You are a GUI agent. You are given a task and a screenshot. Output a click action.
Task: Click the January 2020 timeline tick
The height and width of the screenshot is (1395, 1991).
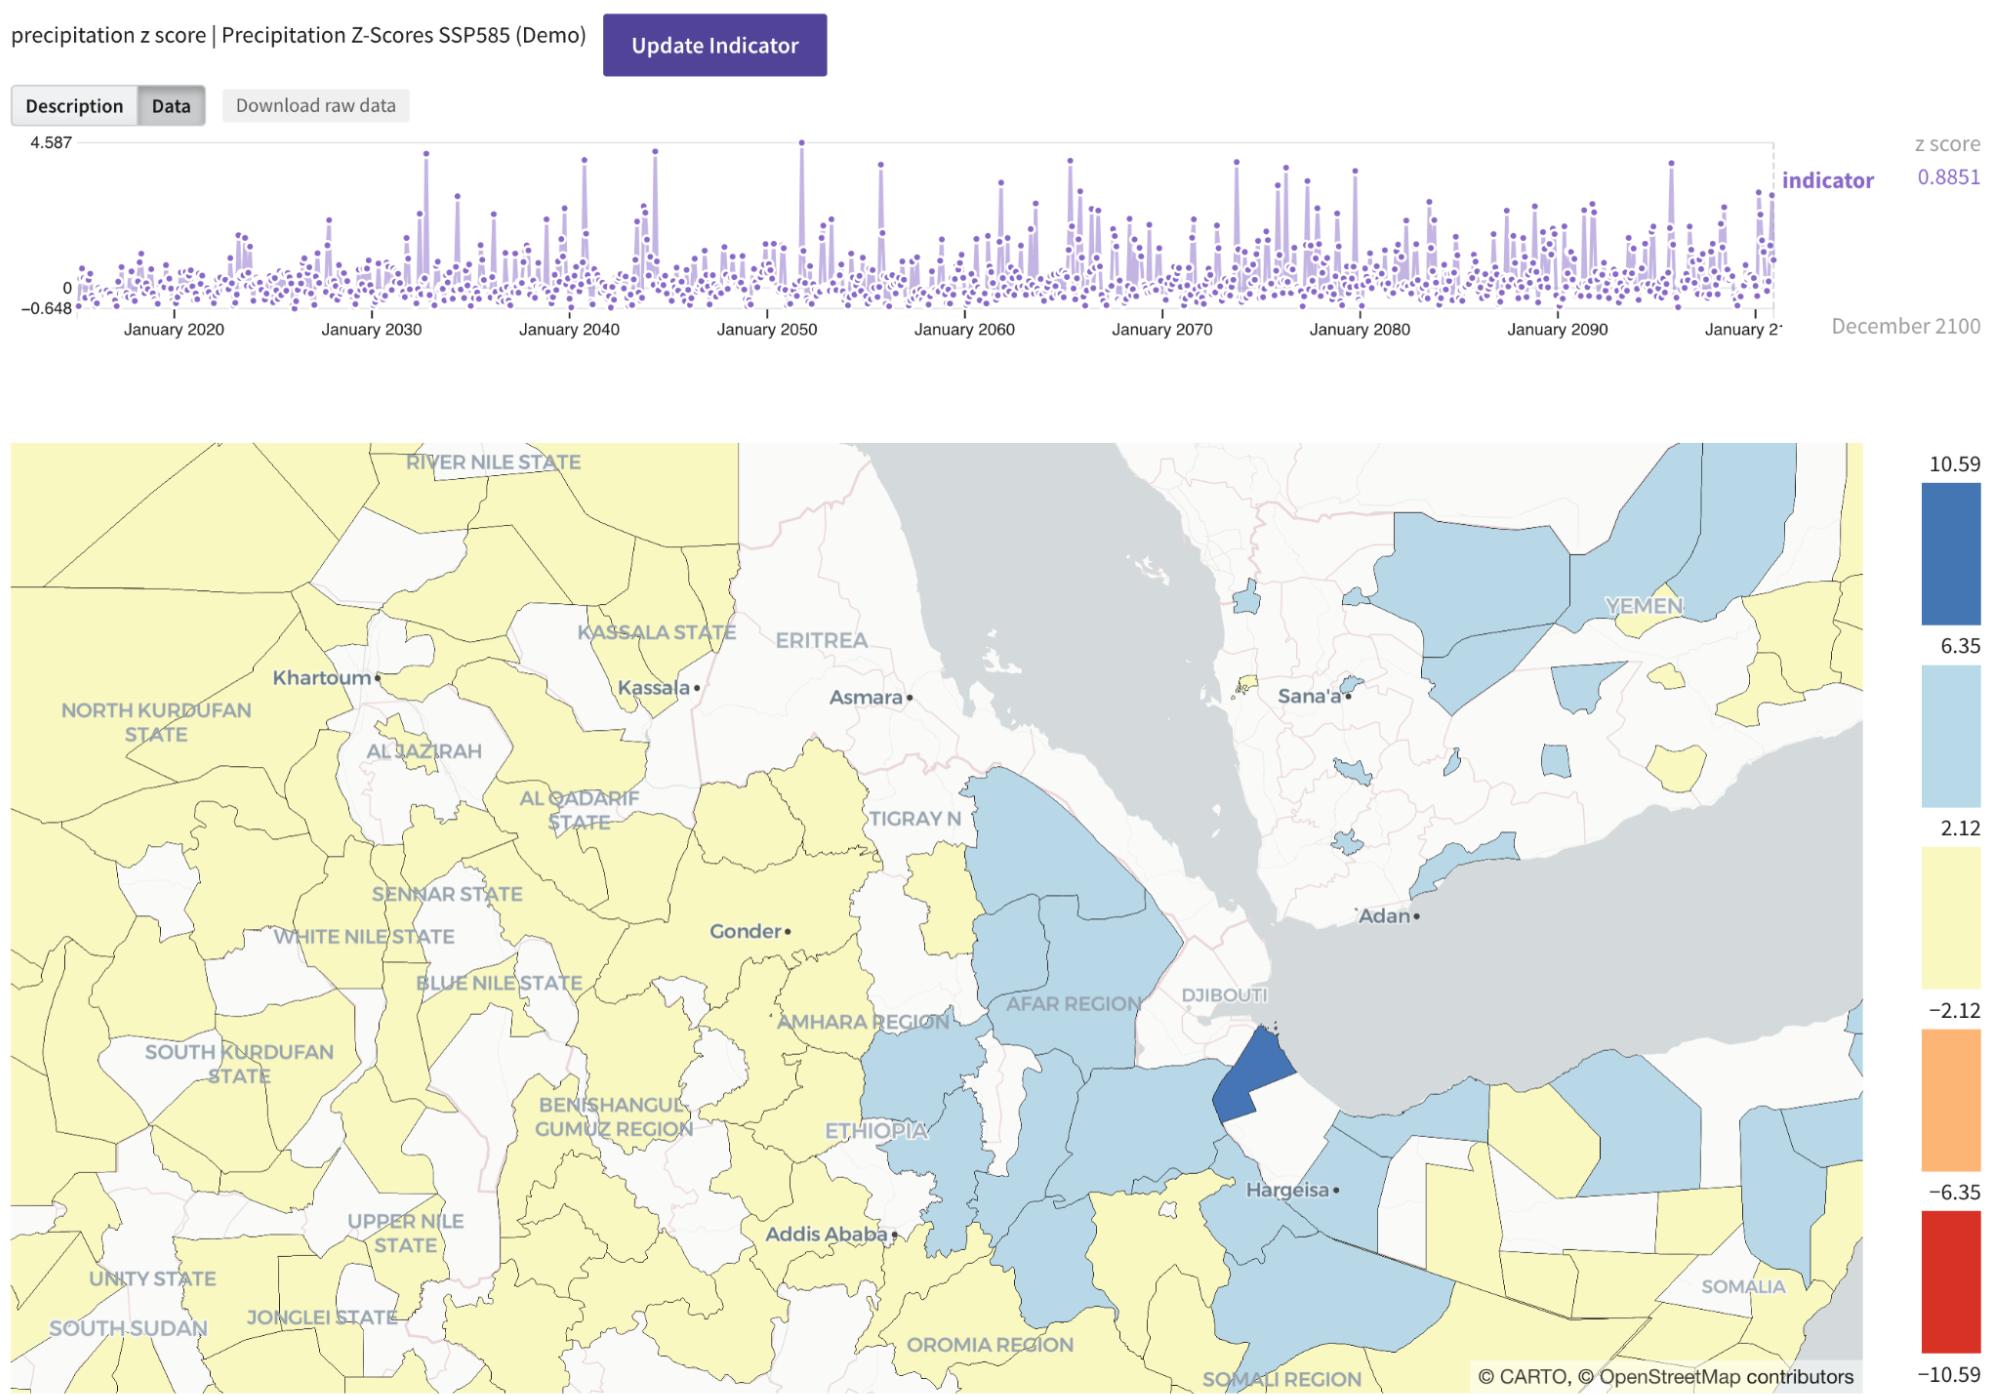coord(174,329)
